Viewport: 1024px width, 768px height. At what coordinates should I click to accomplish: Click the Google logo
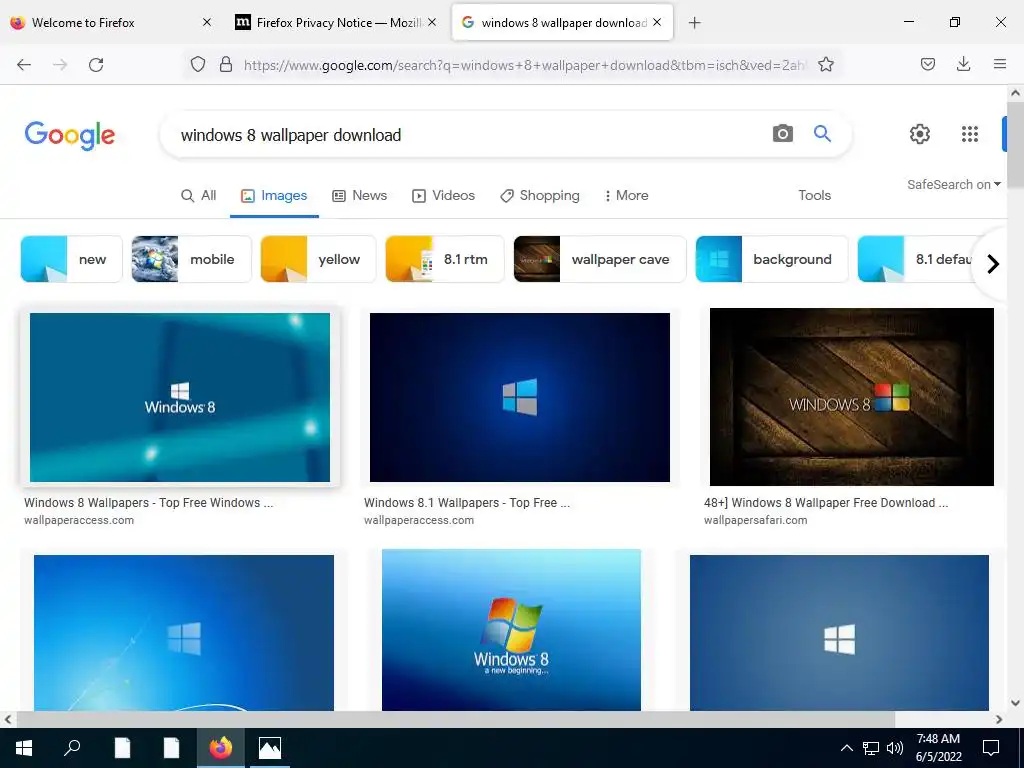click(70, 135)
